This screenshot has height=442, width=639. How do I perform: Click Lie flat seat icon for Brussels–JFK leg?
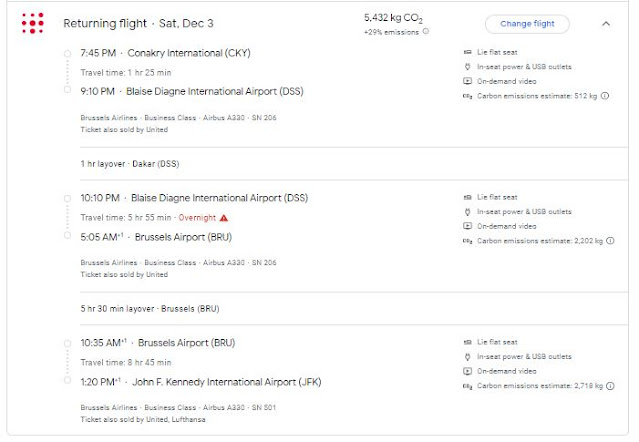point(467,341)
